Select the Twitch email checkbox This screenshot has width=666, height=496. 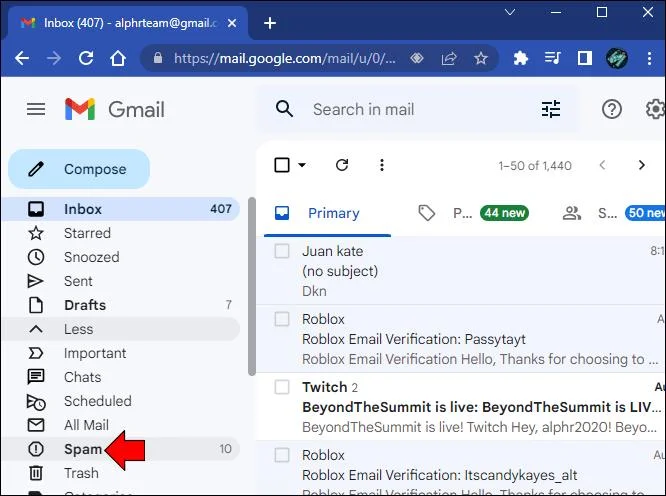coord(282,387)
